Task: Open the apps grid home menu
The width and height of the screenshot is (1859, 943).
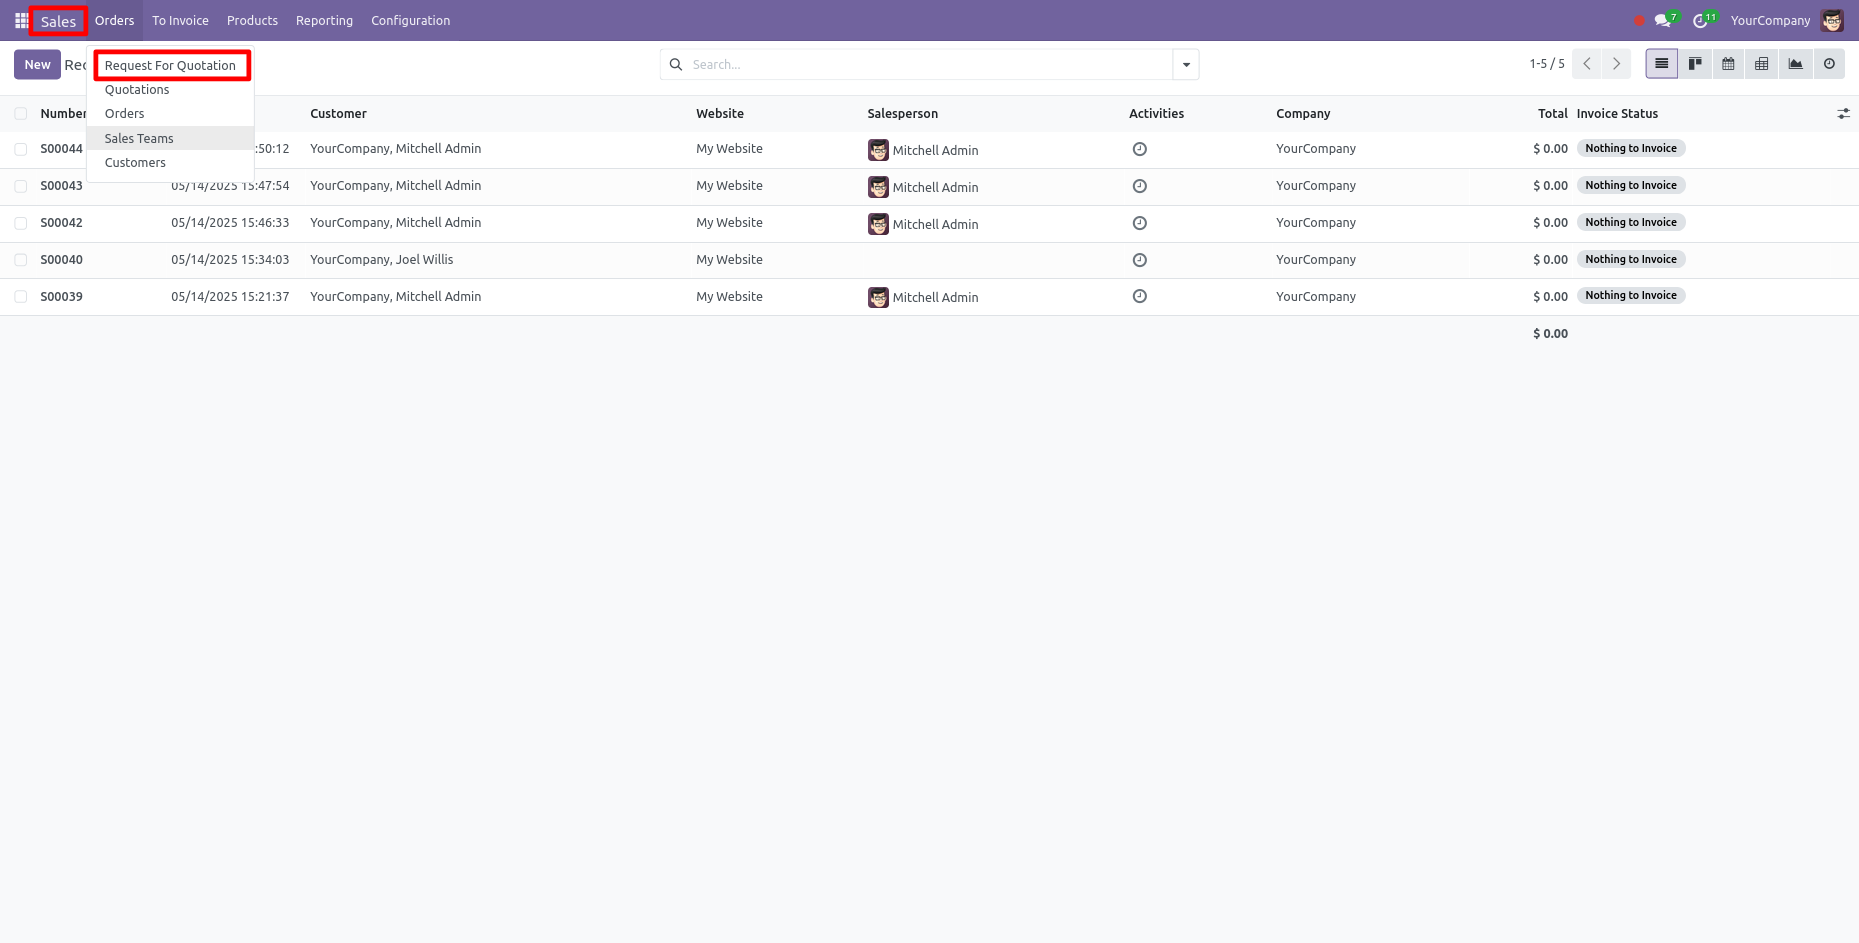Action: click(21, 20)
